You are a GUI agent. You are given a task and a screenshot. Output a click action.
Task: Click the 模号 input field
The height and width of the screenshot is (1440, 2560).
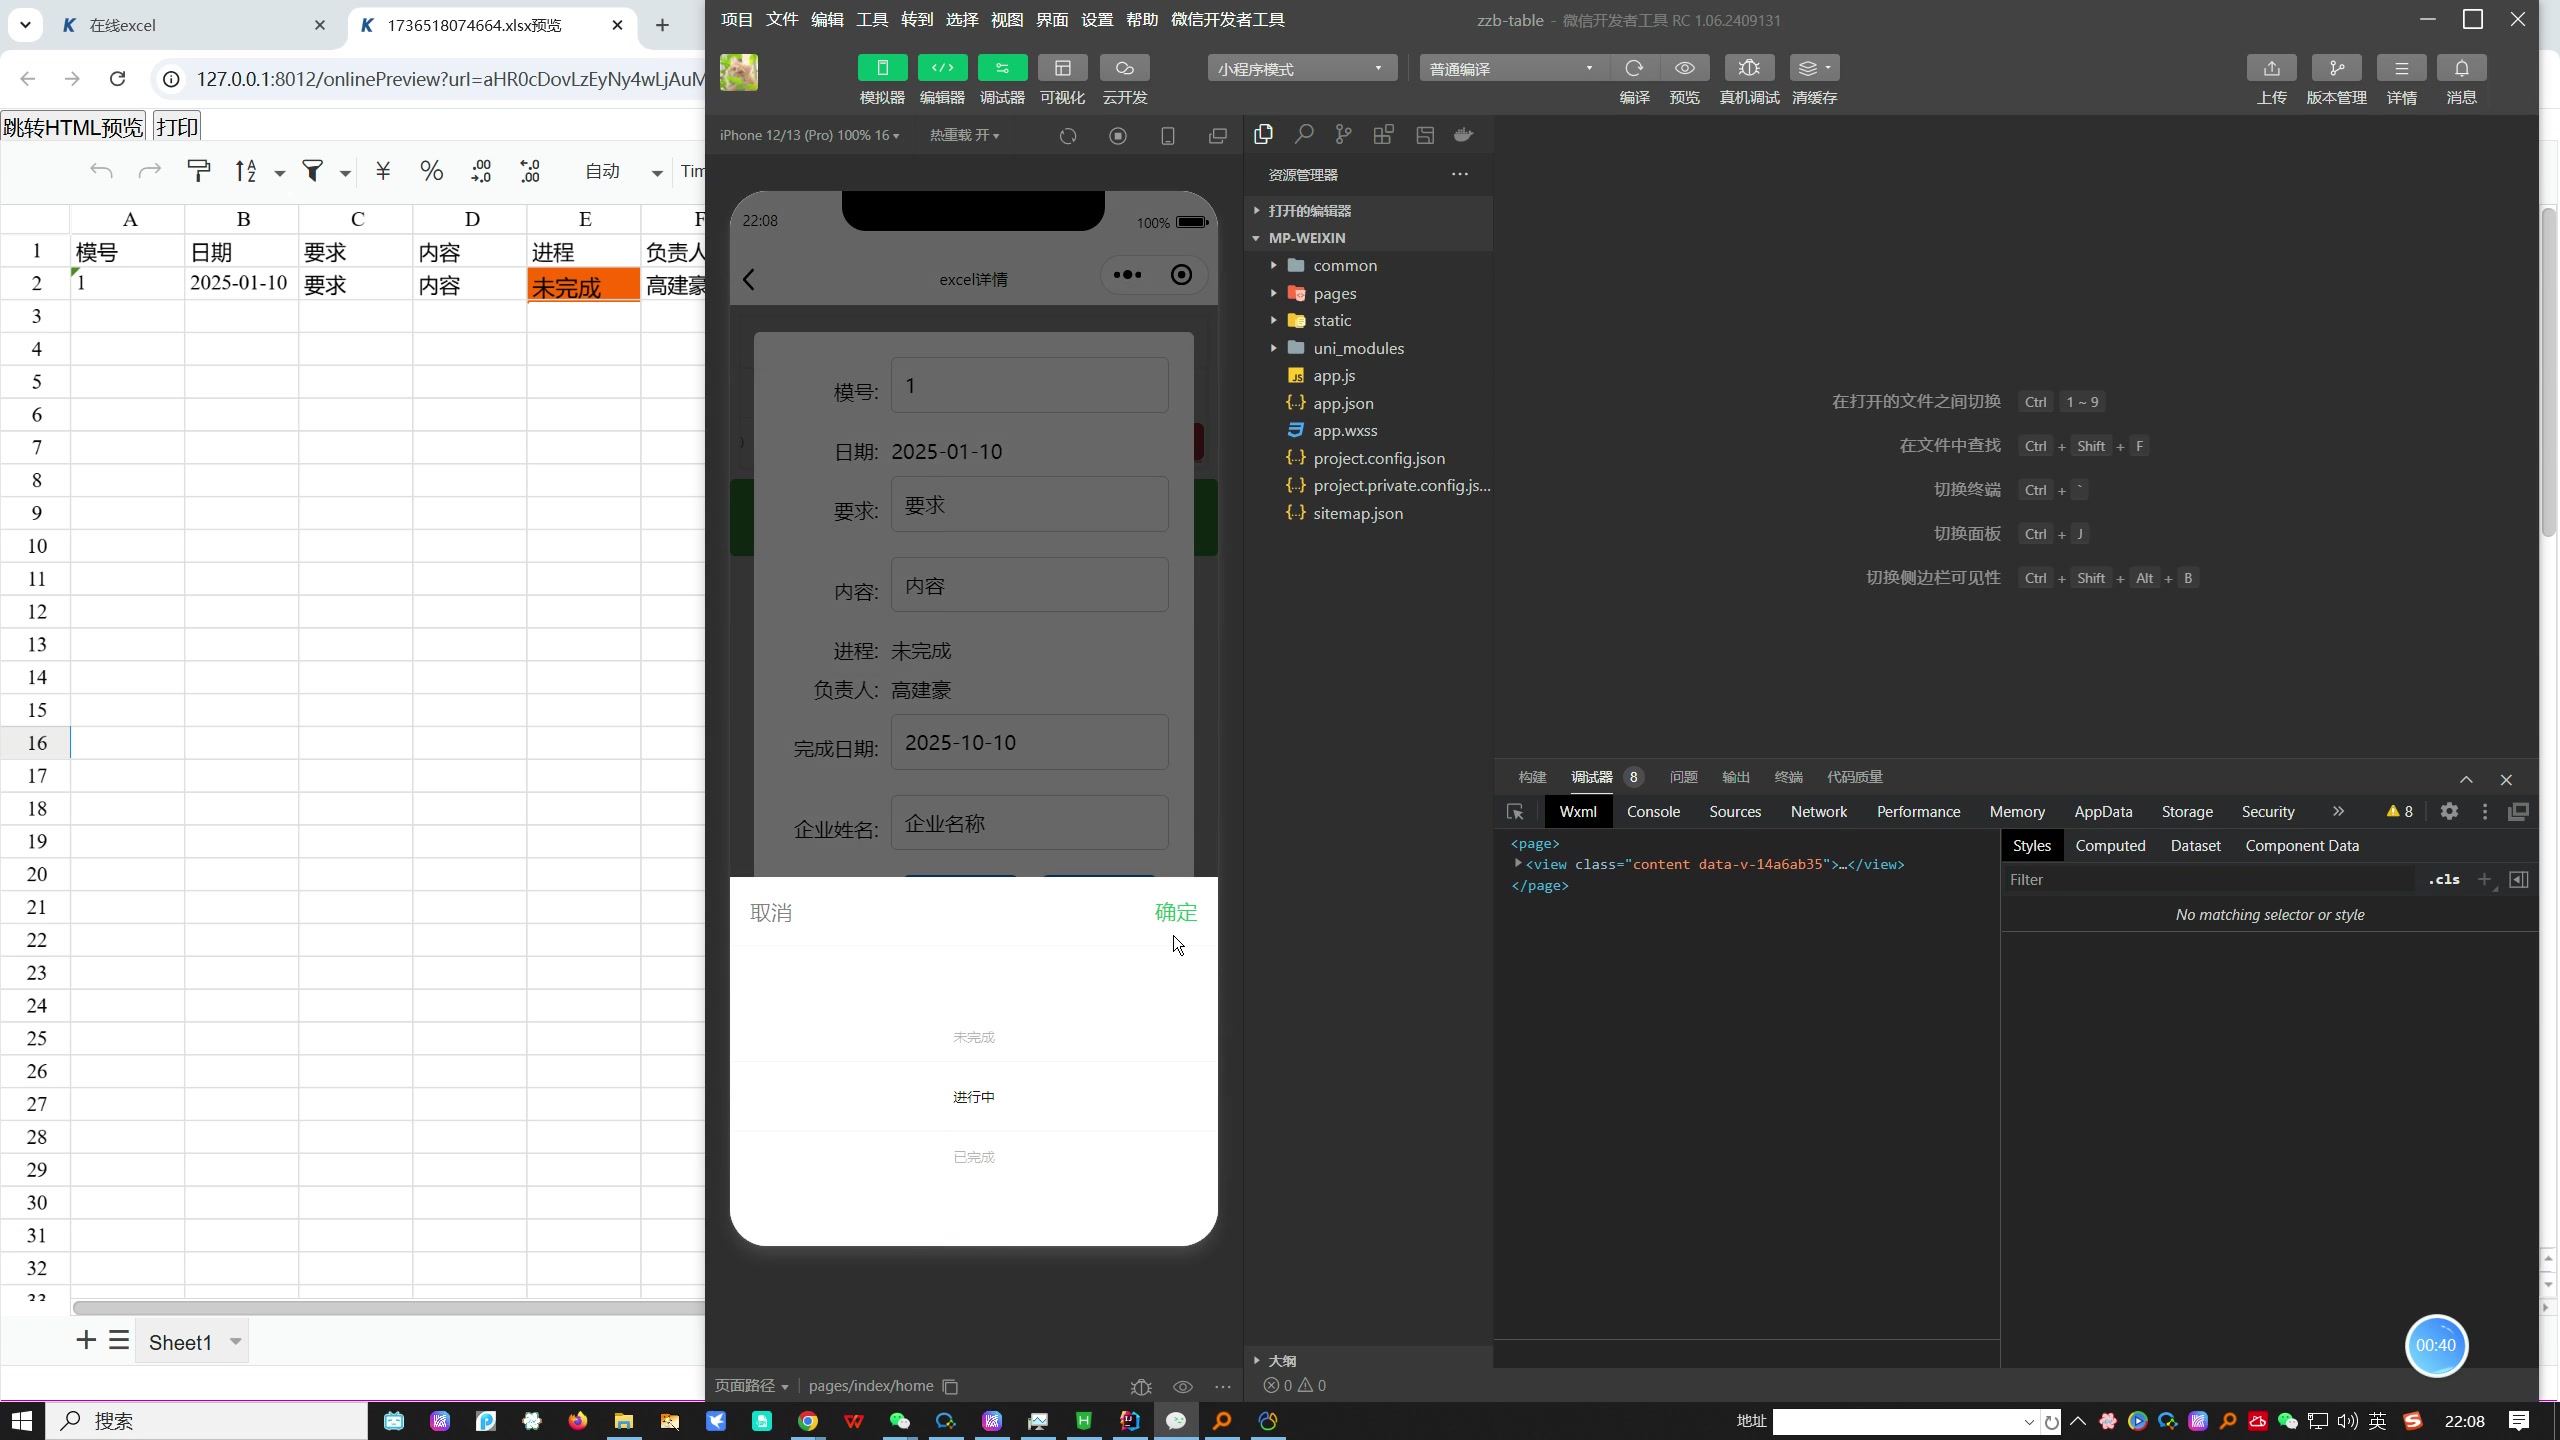[x=1030, y=386]
